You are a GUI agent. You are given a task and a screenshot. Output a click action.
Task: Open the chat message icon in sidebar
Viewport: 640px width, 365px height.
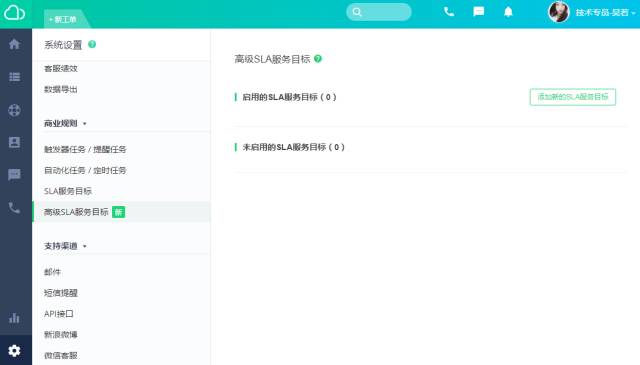(14, 175)
